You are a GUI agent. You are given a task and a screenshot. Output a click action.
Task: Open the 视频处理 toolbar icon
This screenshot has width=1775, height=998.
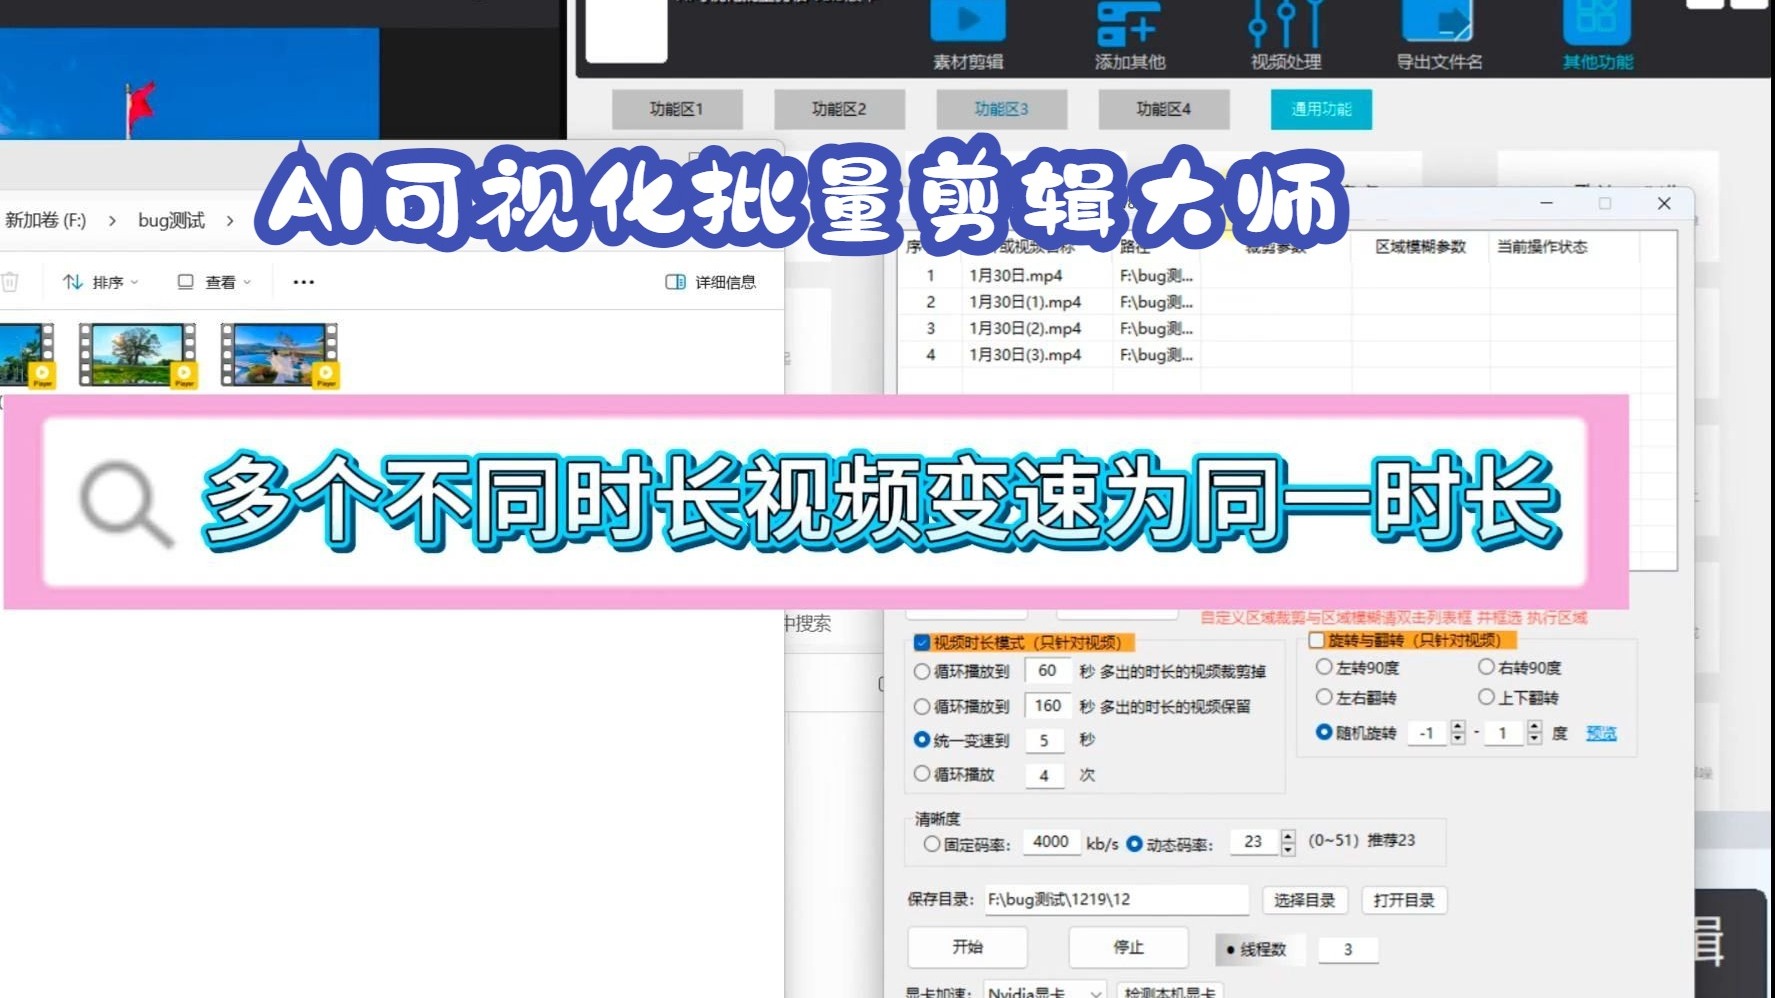[x=1286, y=36]
